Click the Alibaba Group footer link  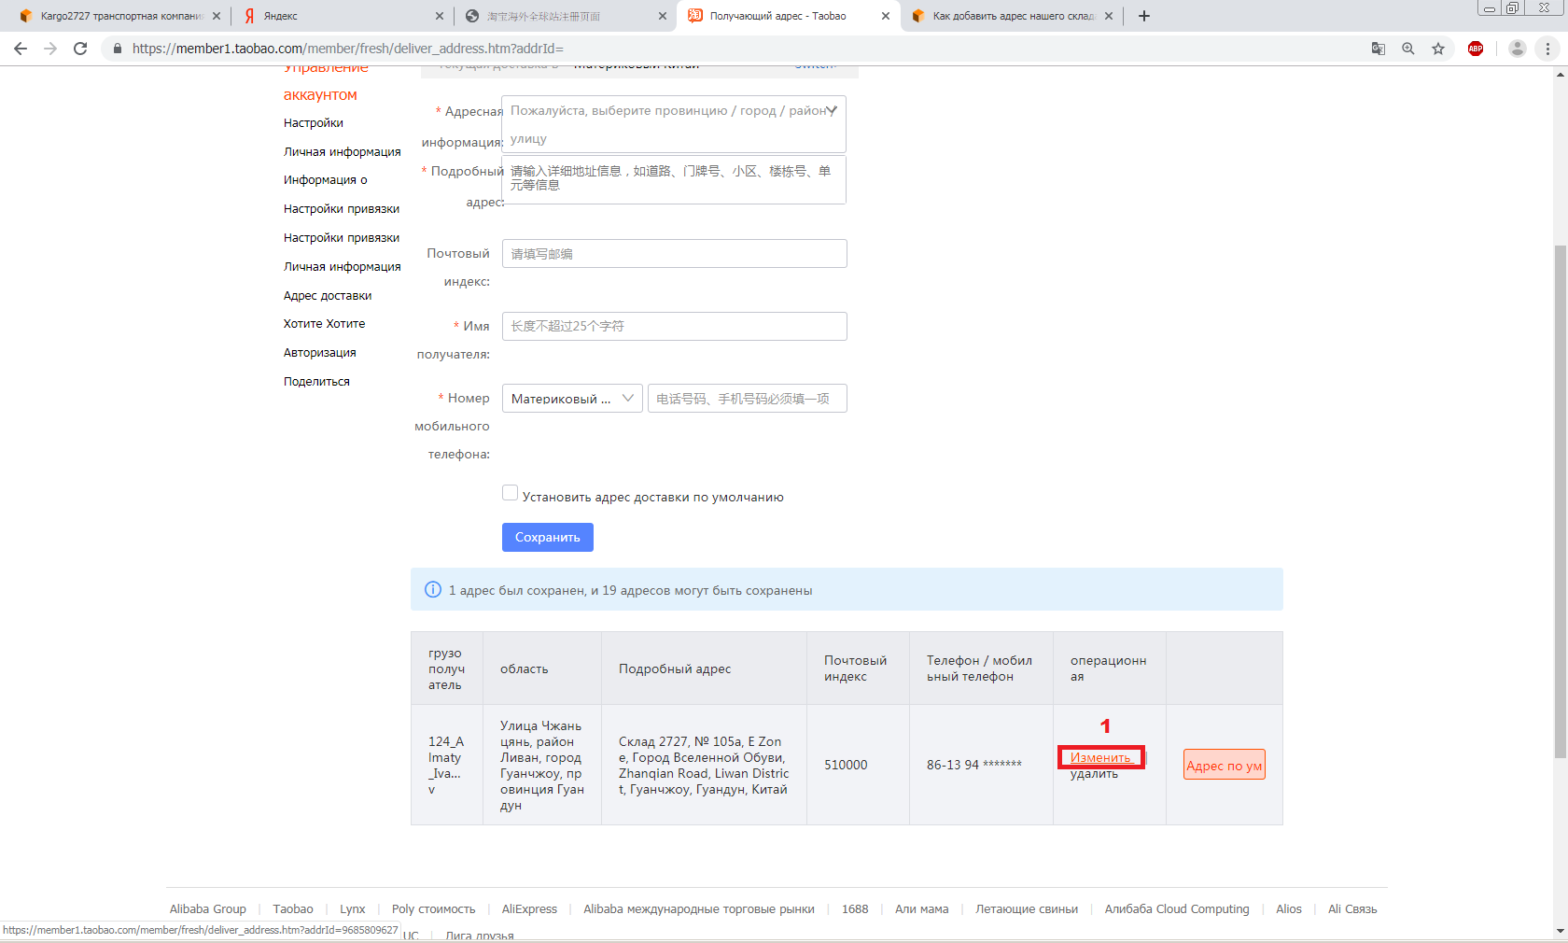pyautogui.click(x=208, y=909)
